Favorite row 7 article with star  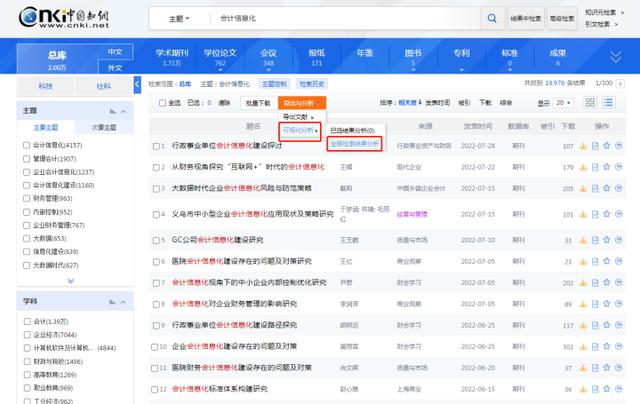(607, 282)
